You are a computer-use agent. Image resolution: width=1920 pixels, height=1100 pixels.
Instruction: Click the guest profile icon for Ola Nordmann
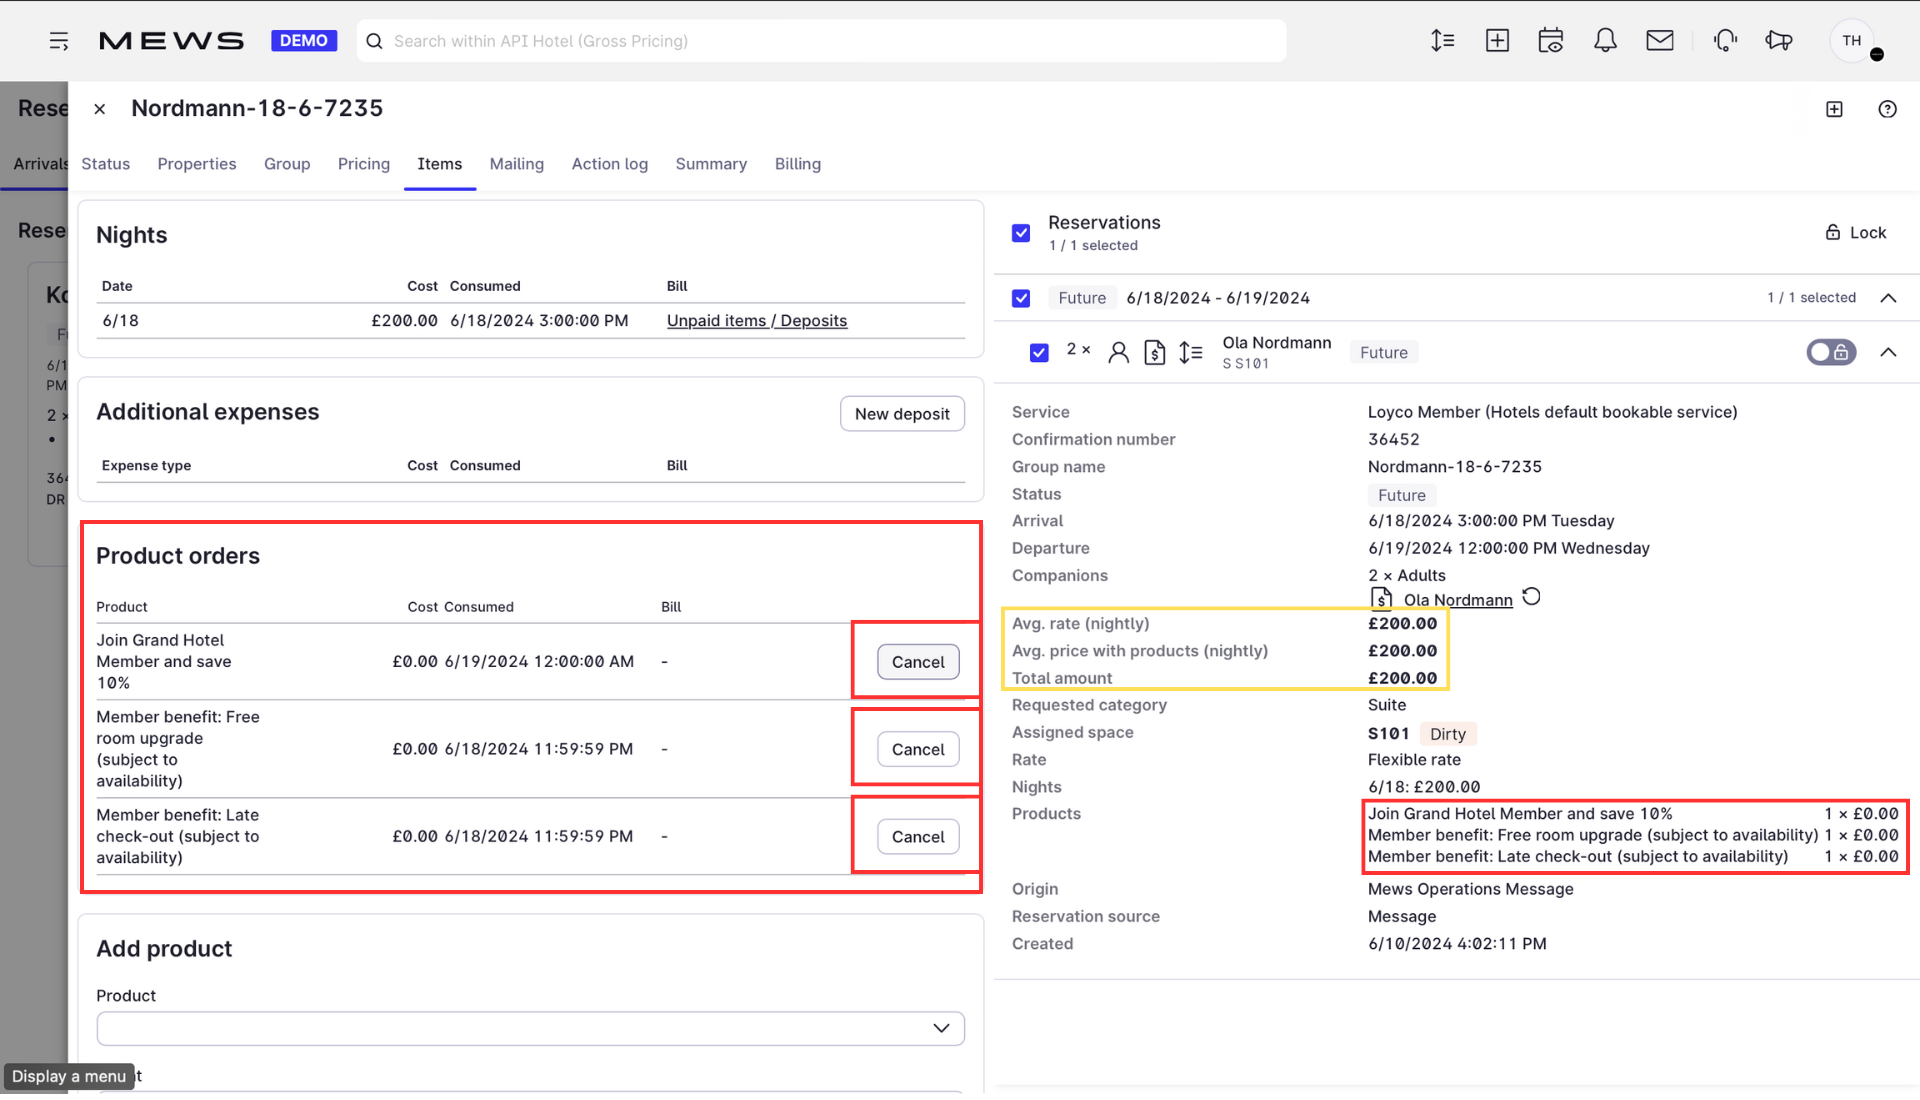tap(1118, 353)
